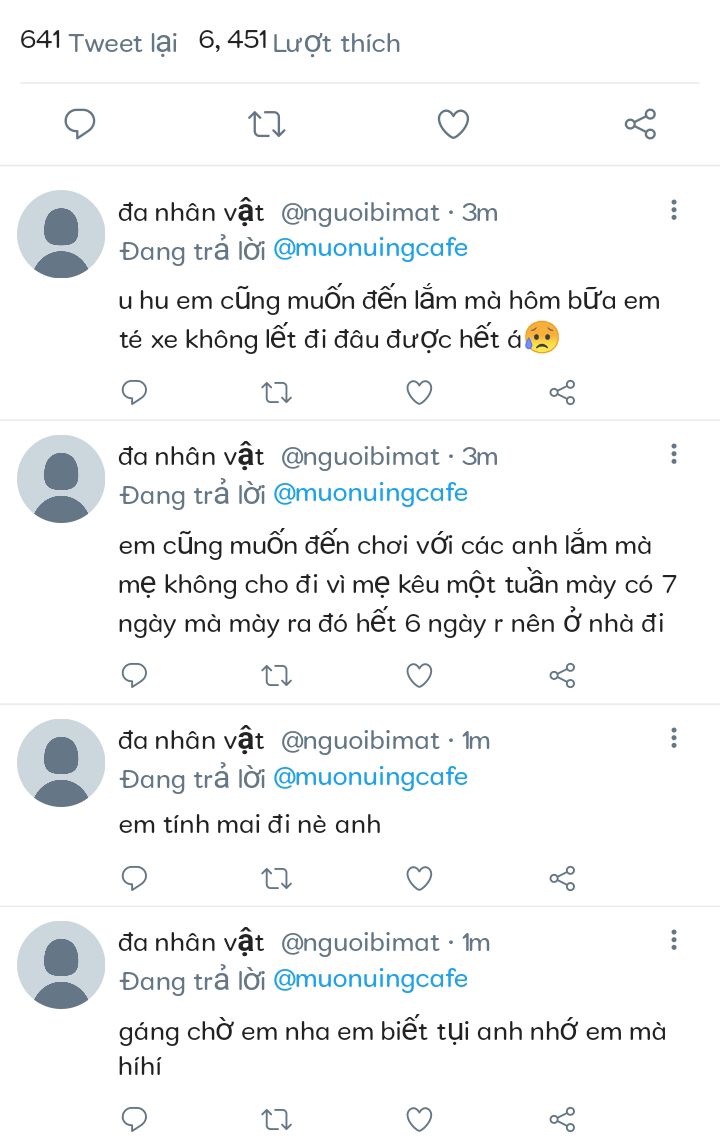Like the 'té xe' reply tweet
Image resolution: width=720 pixels, height=1144 pixels.
(419, 392)
